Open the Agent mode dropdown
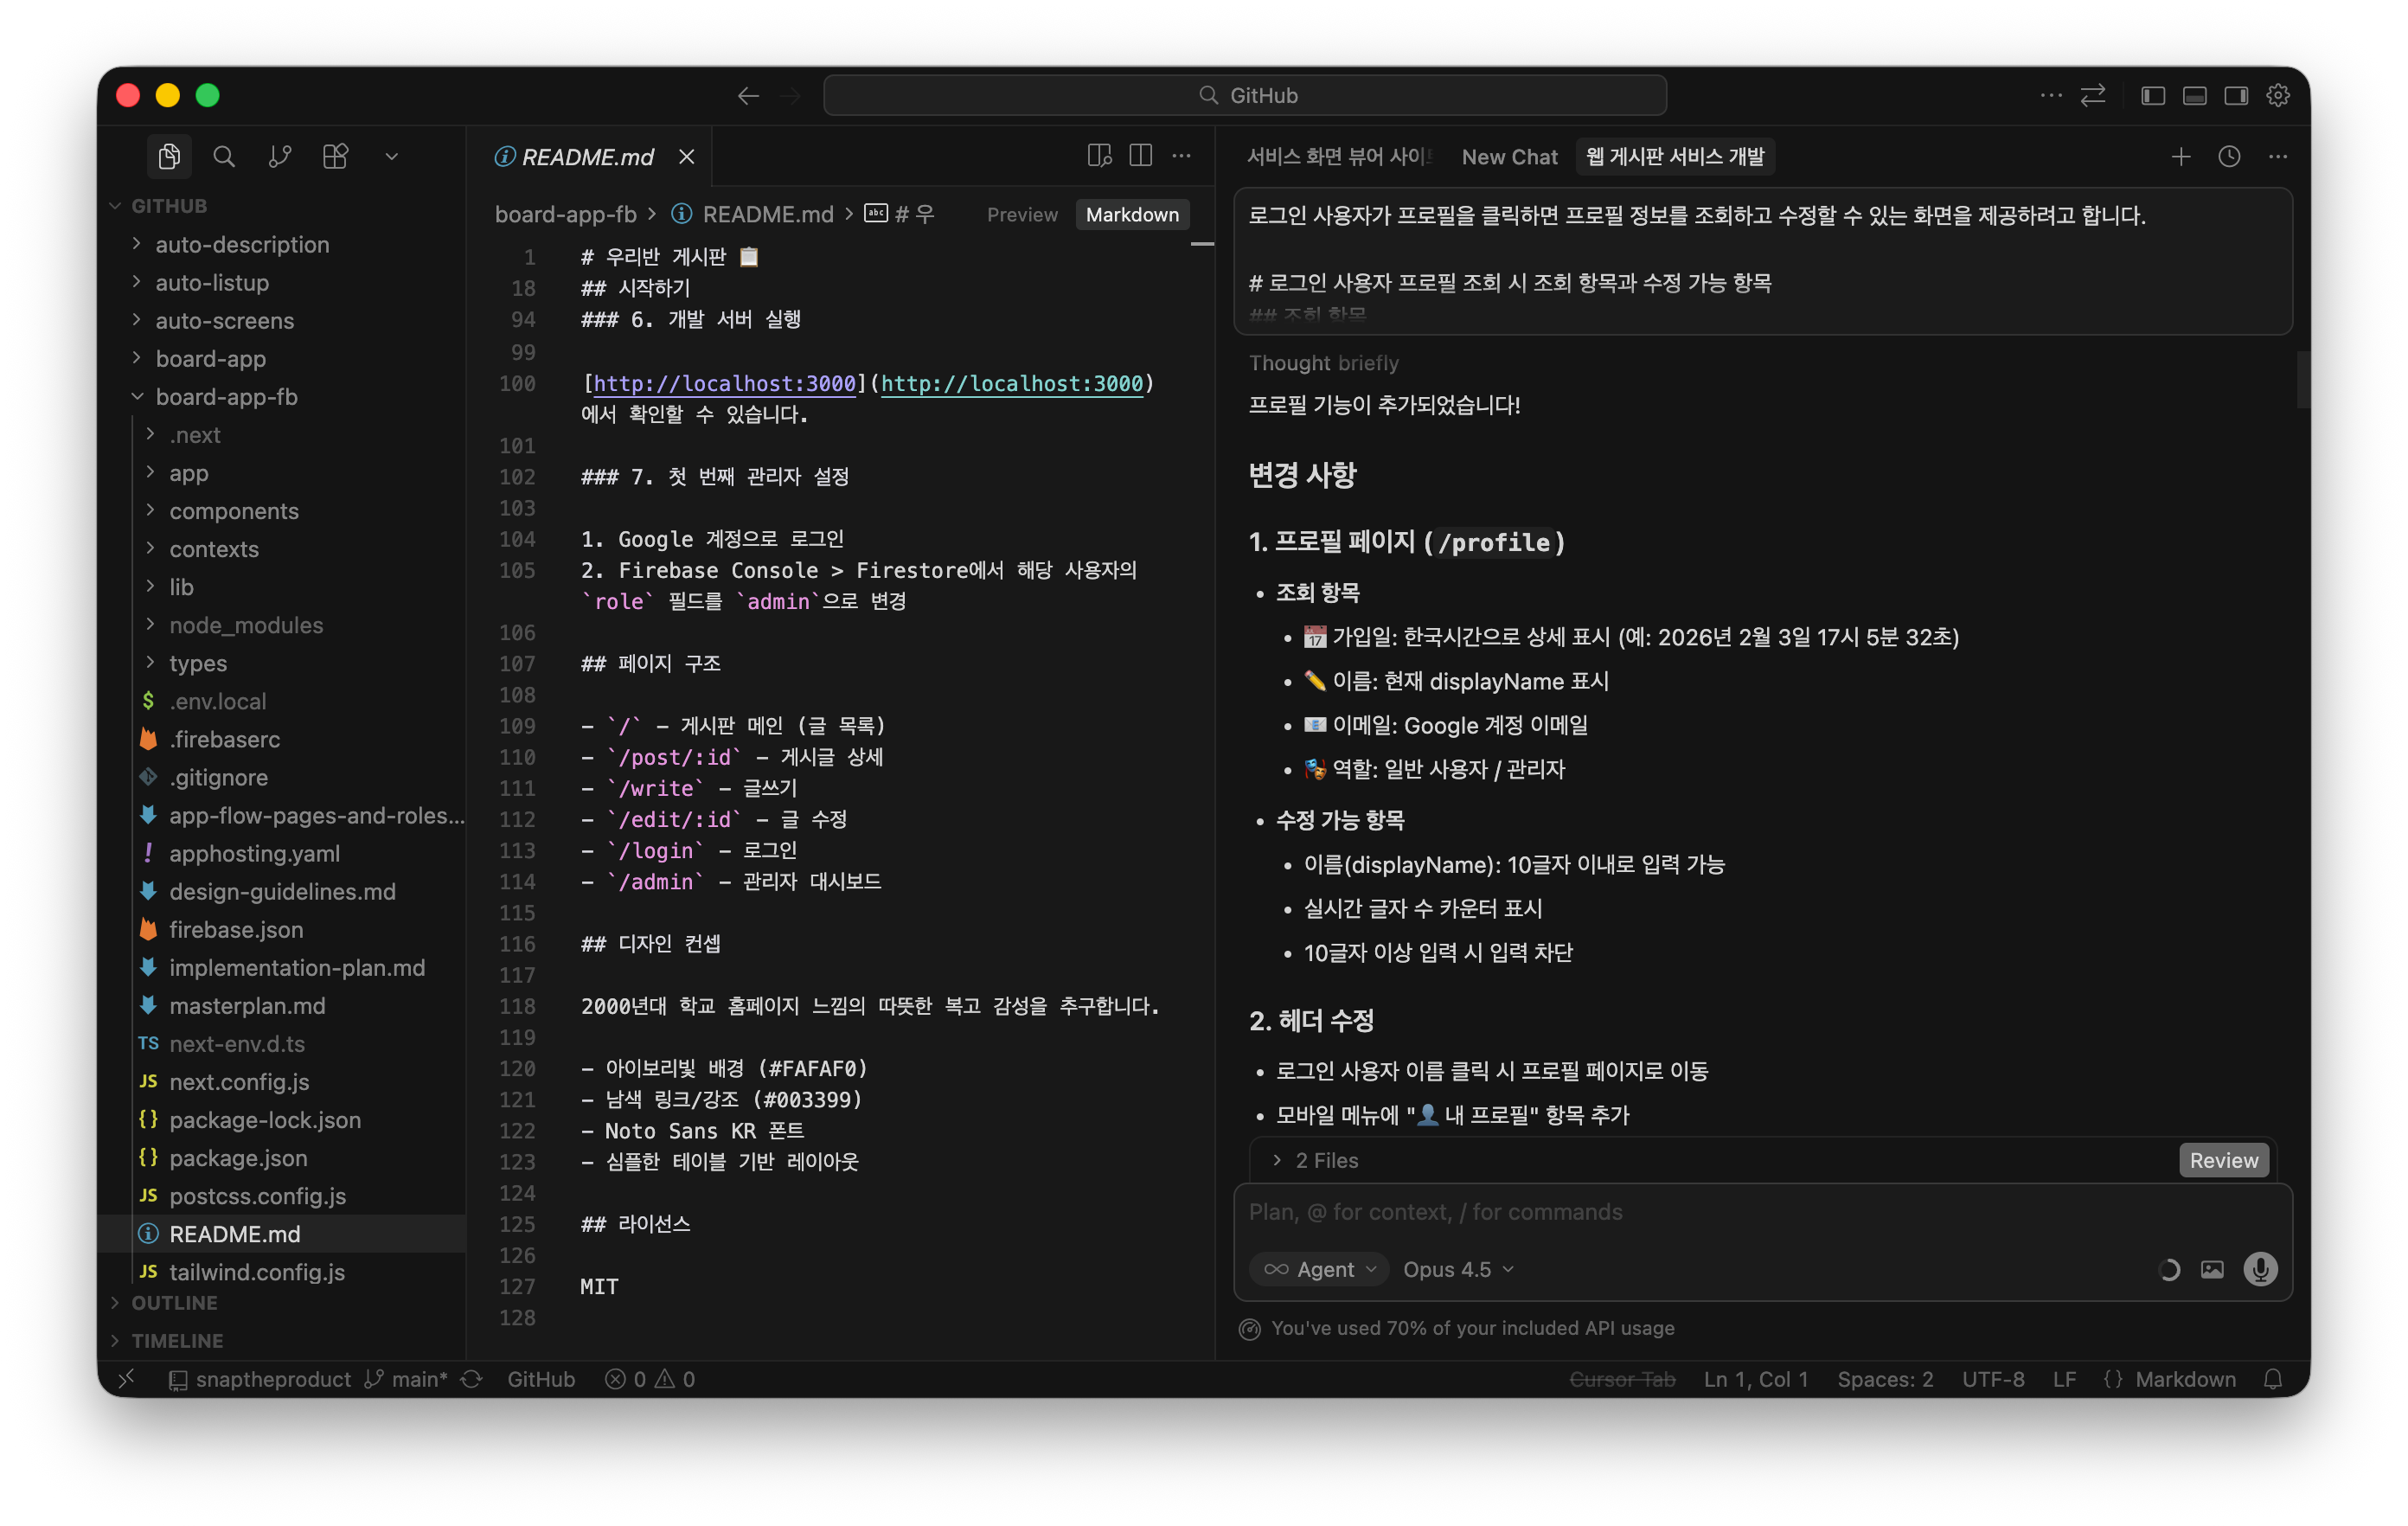 pos(1319,1269)
